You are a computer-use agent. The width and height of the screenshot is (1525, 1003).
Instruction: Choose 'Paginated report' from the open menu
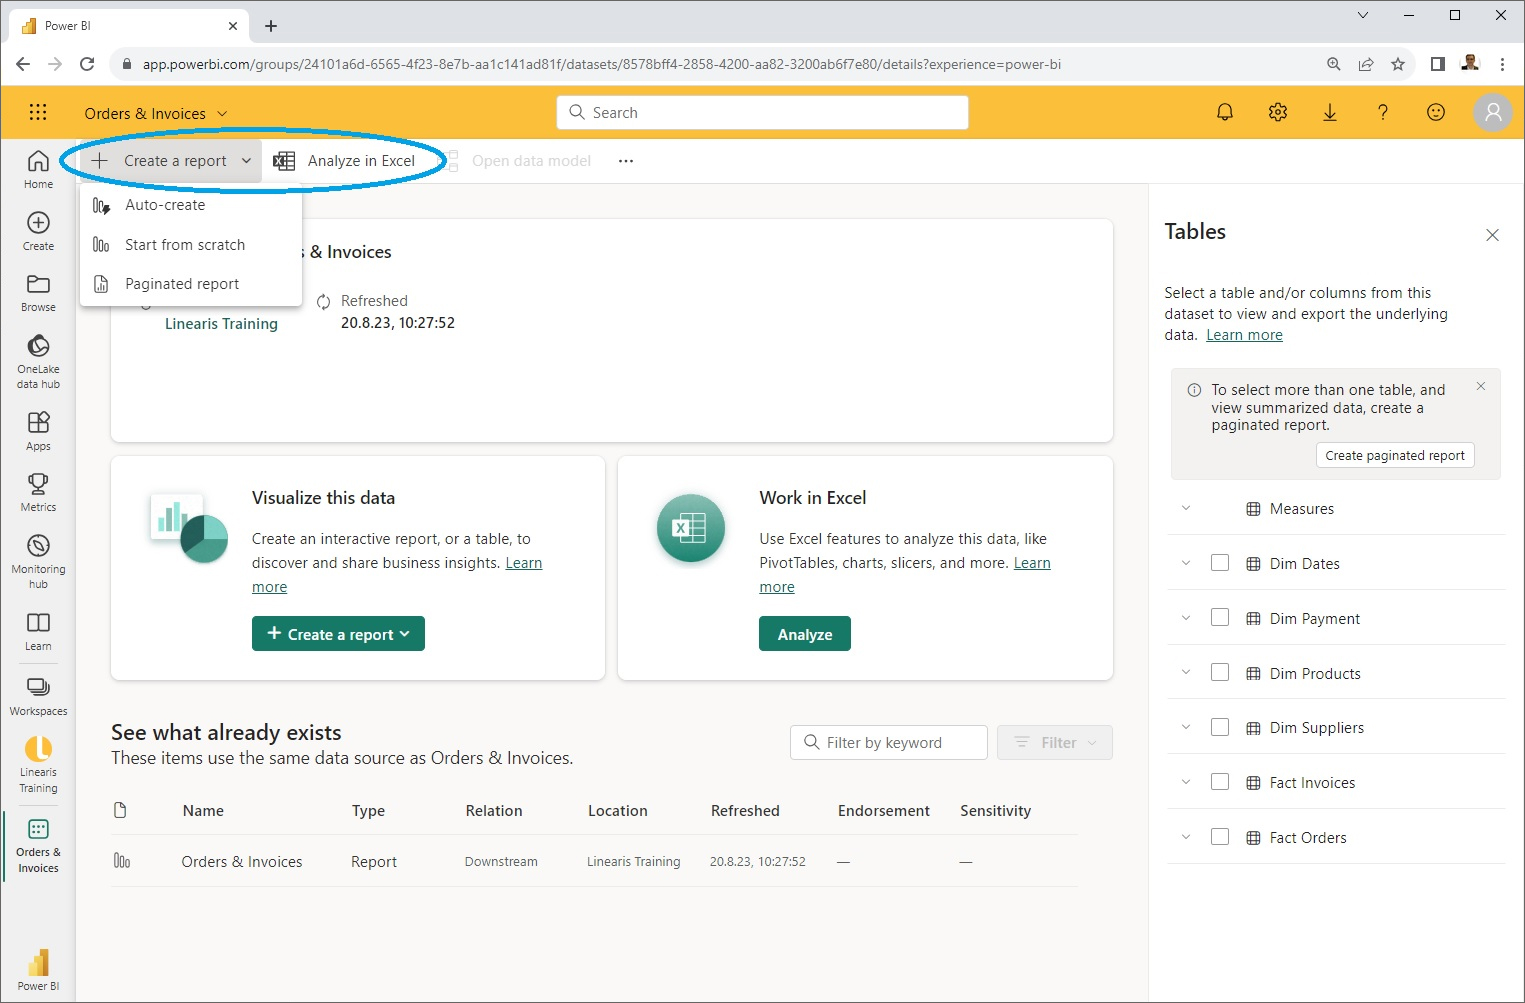(181, 283)
